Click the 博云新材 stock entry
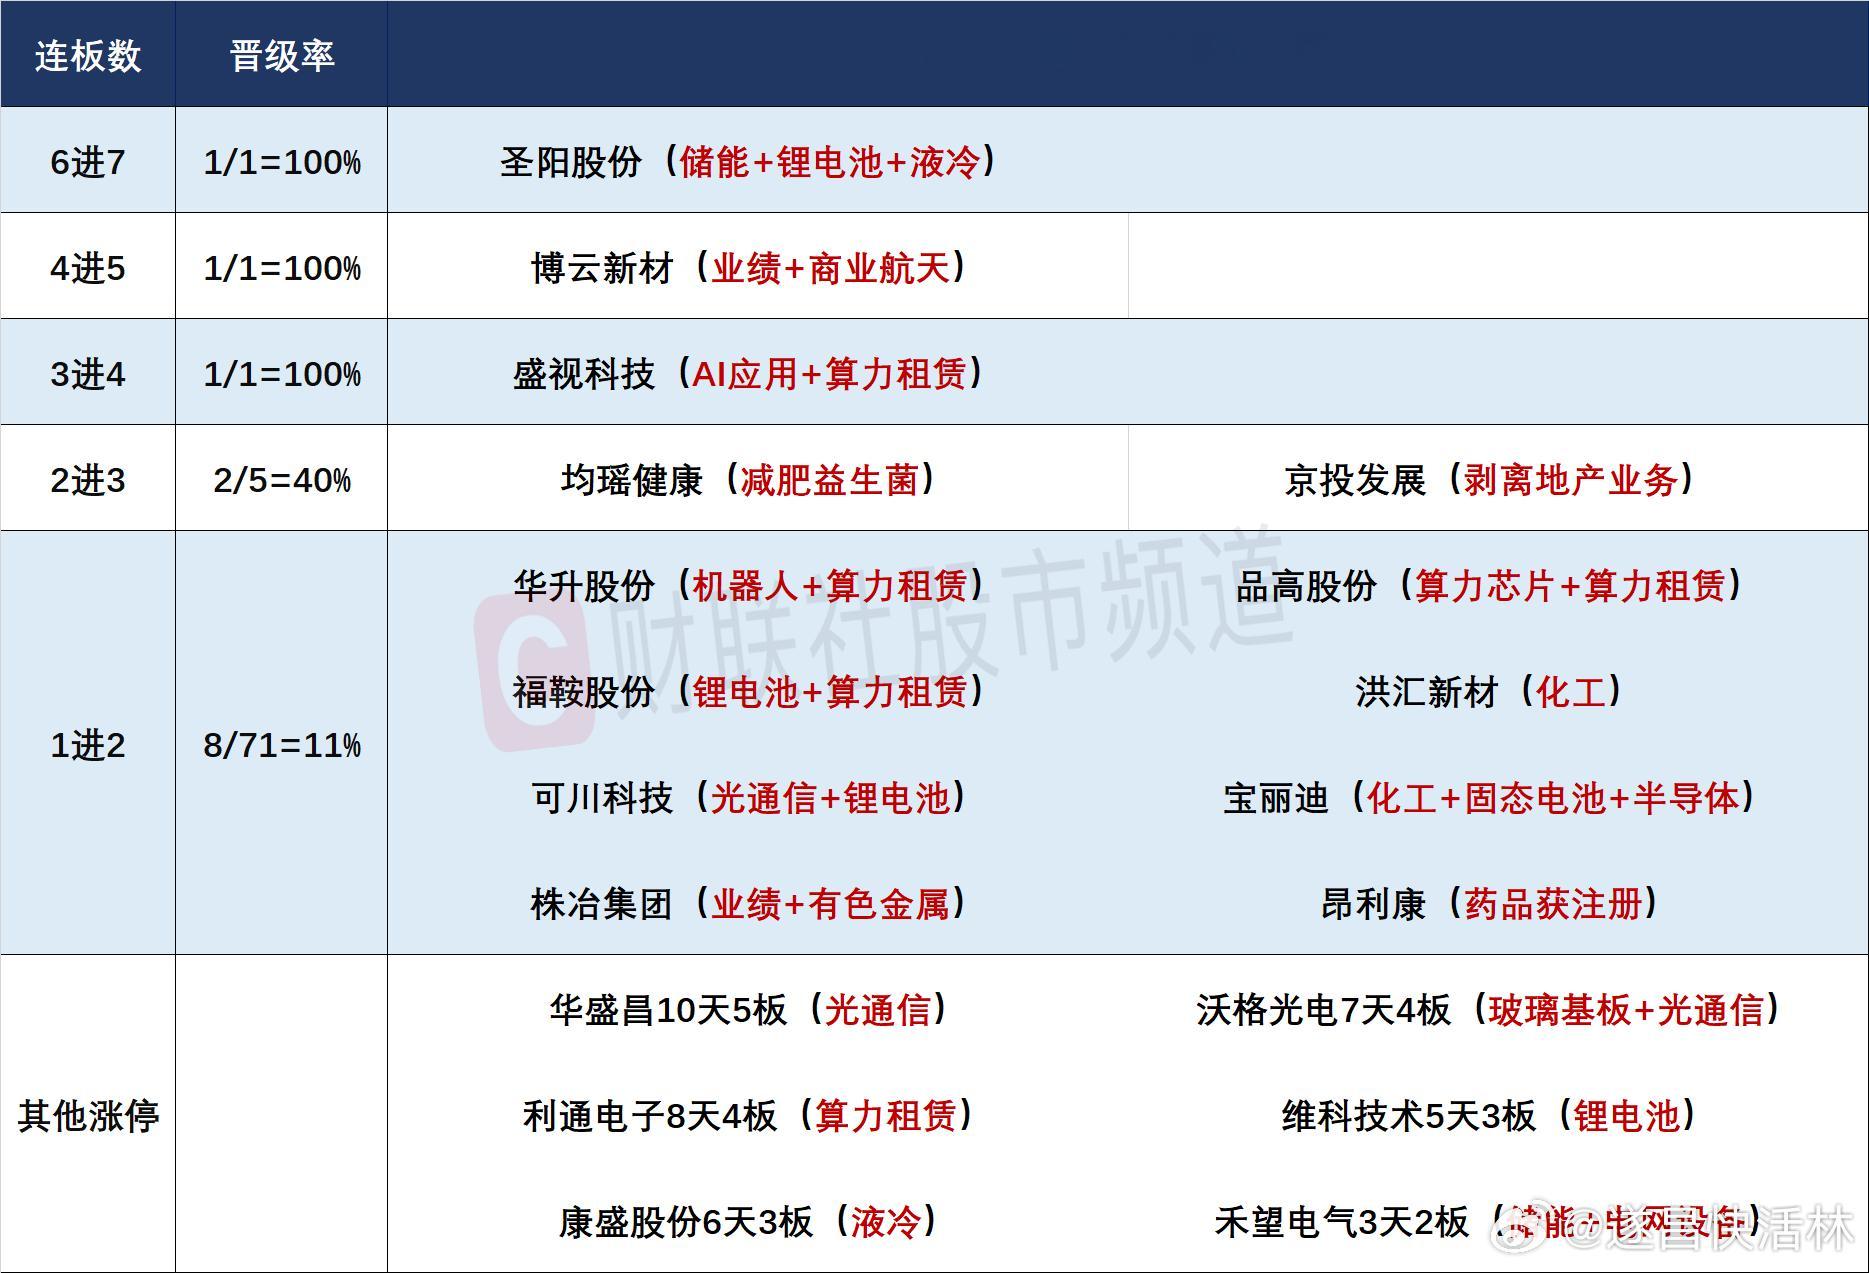 [749, 268]
